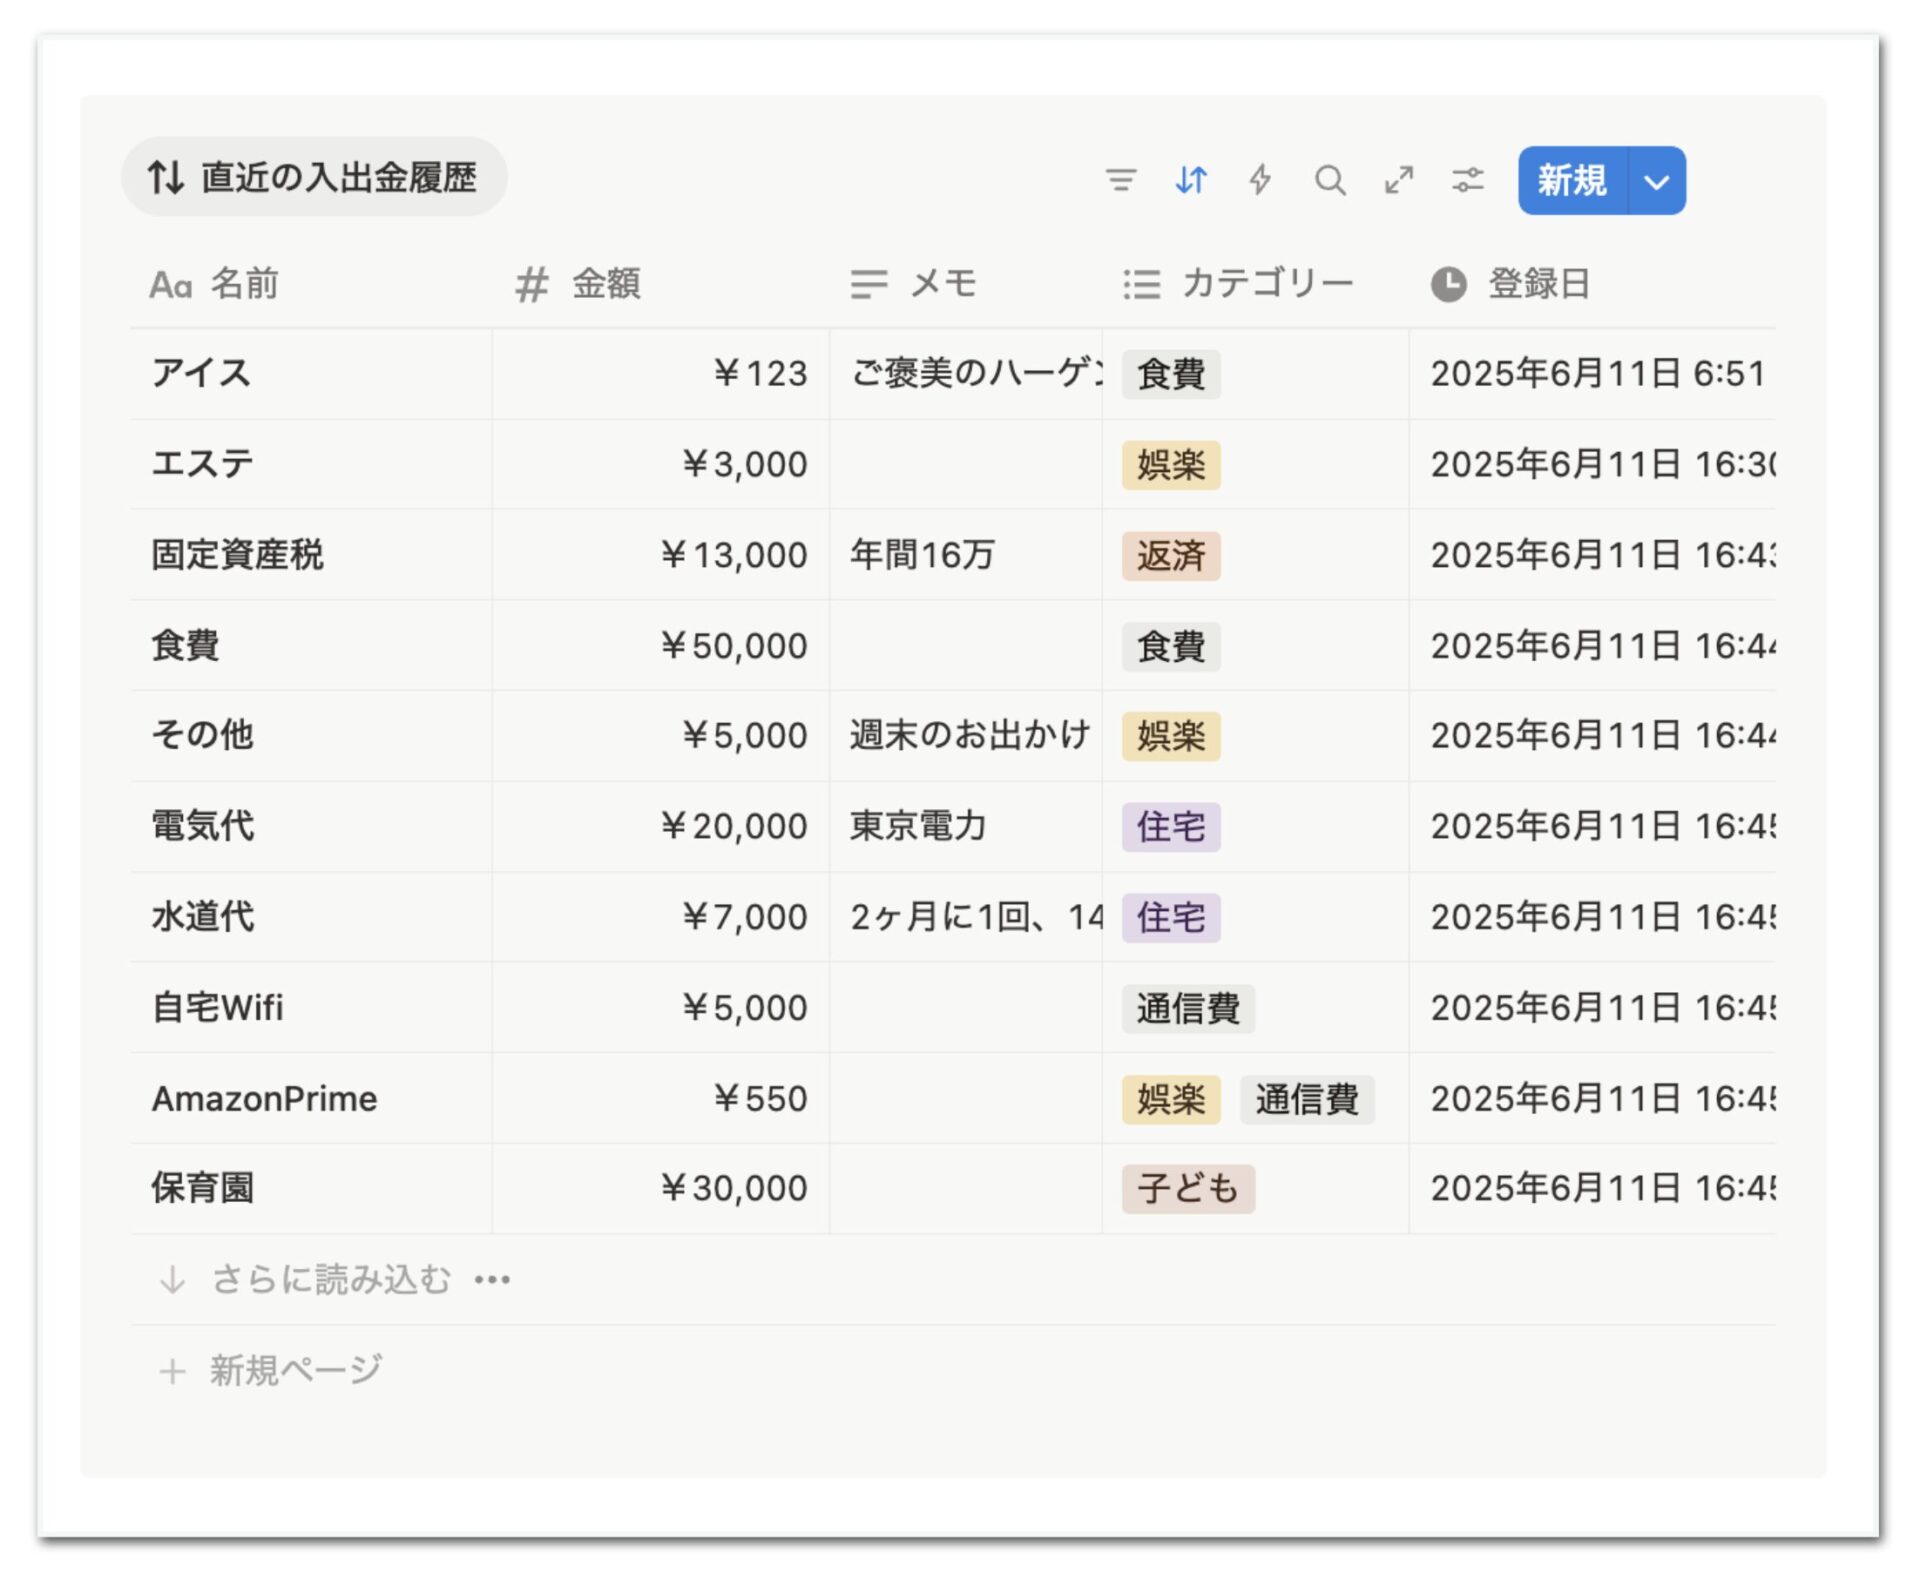Click the purple 住宅 tag on 電気代
1920x1580 pixels.
(x=1170, y=827)
